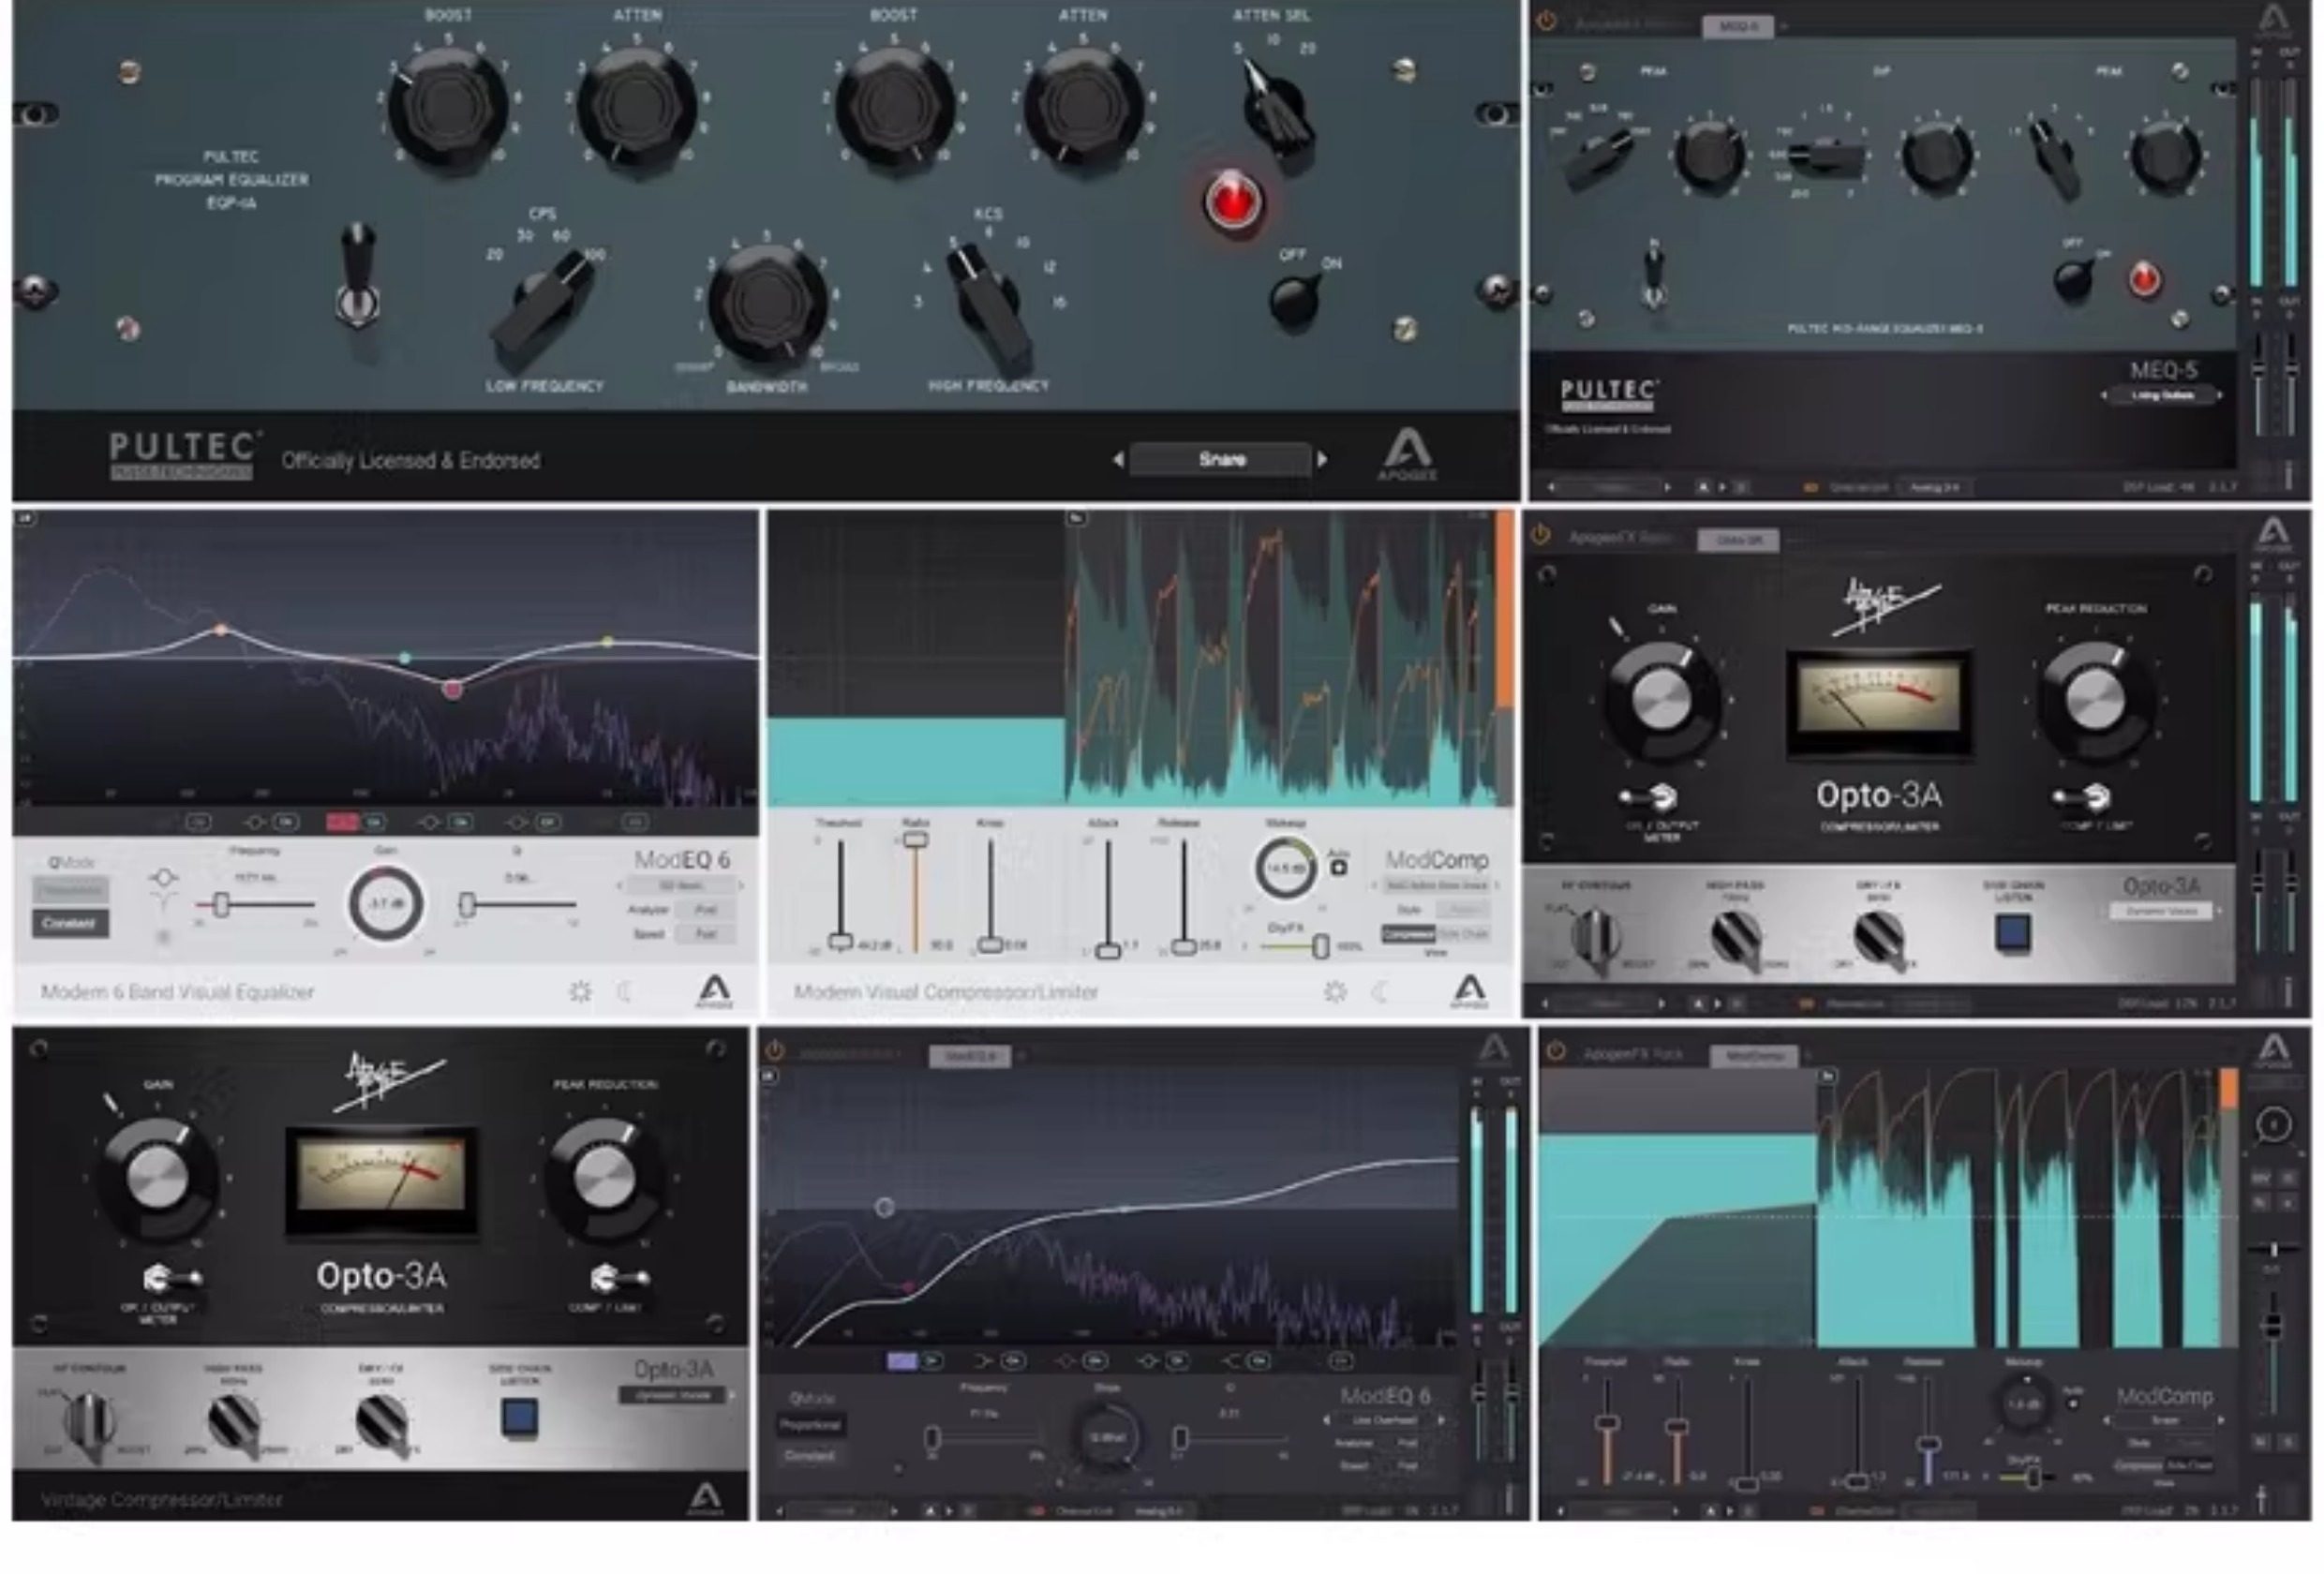
Task: Click the sun icon in the light ModEQ 6 footer
Action: click(580, 991)
